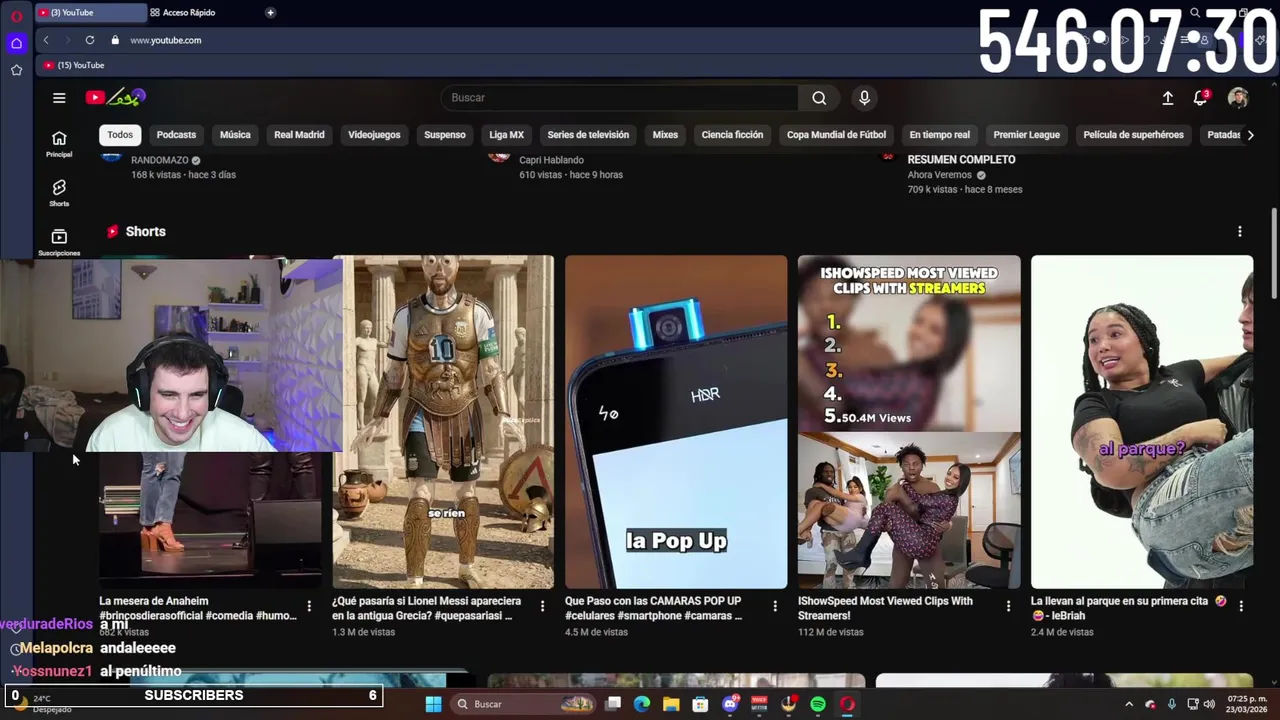Screen dimensions: 1280x720
Task: Open File Explorer from the taskbar
Action: pos(671,704)
